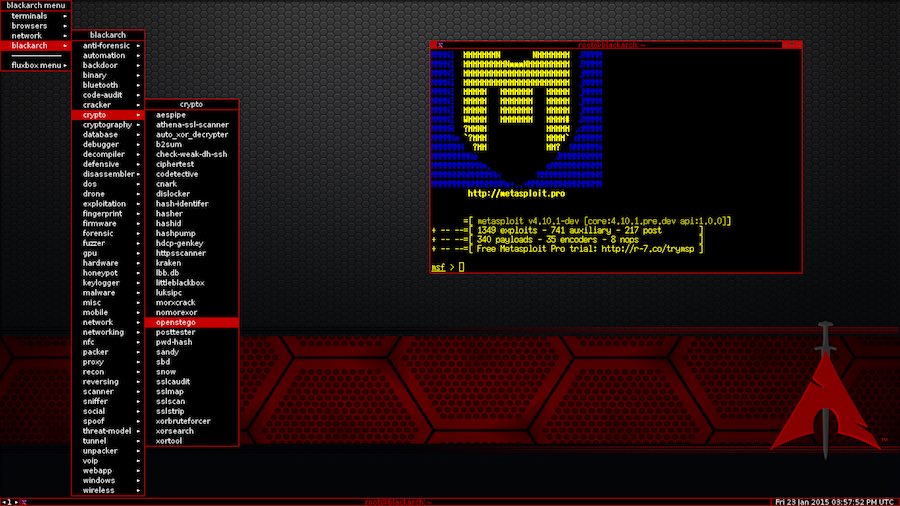The height and width of the screenshot is (506, 900).
Task: Launch aespipe from the crypto list
Action: click(x=171, y=115)
